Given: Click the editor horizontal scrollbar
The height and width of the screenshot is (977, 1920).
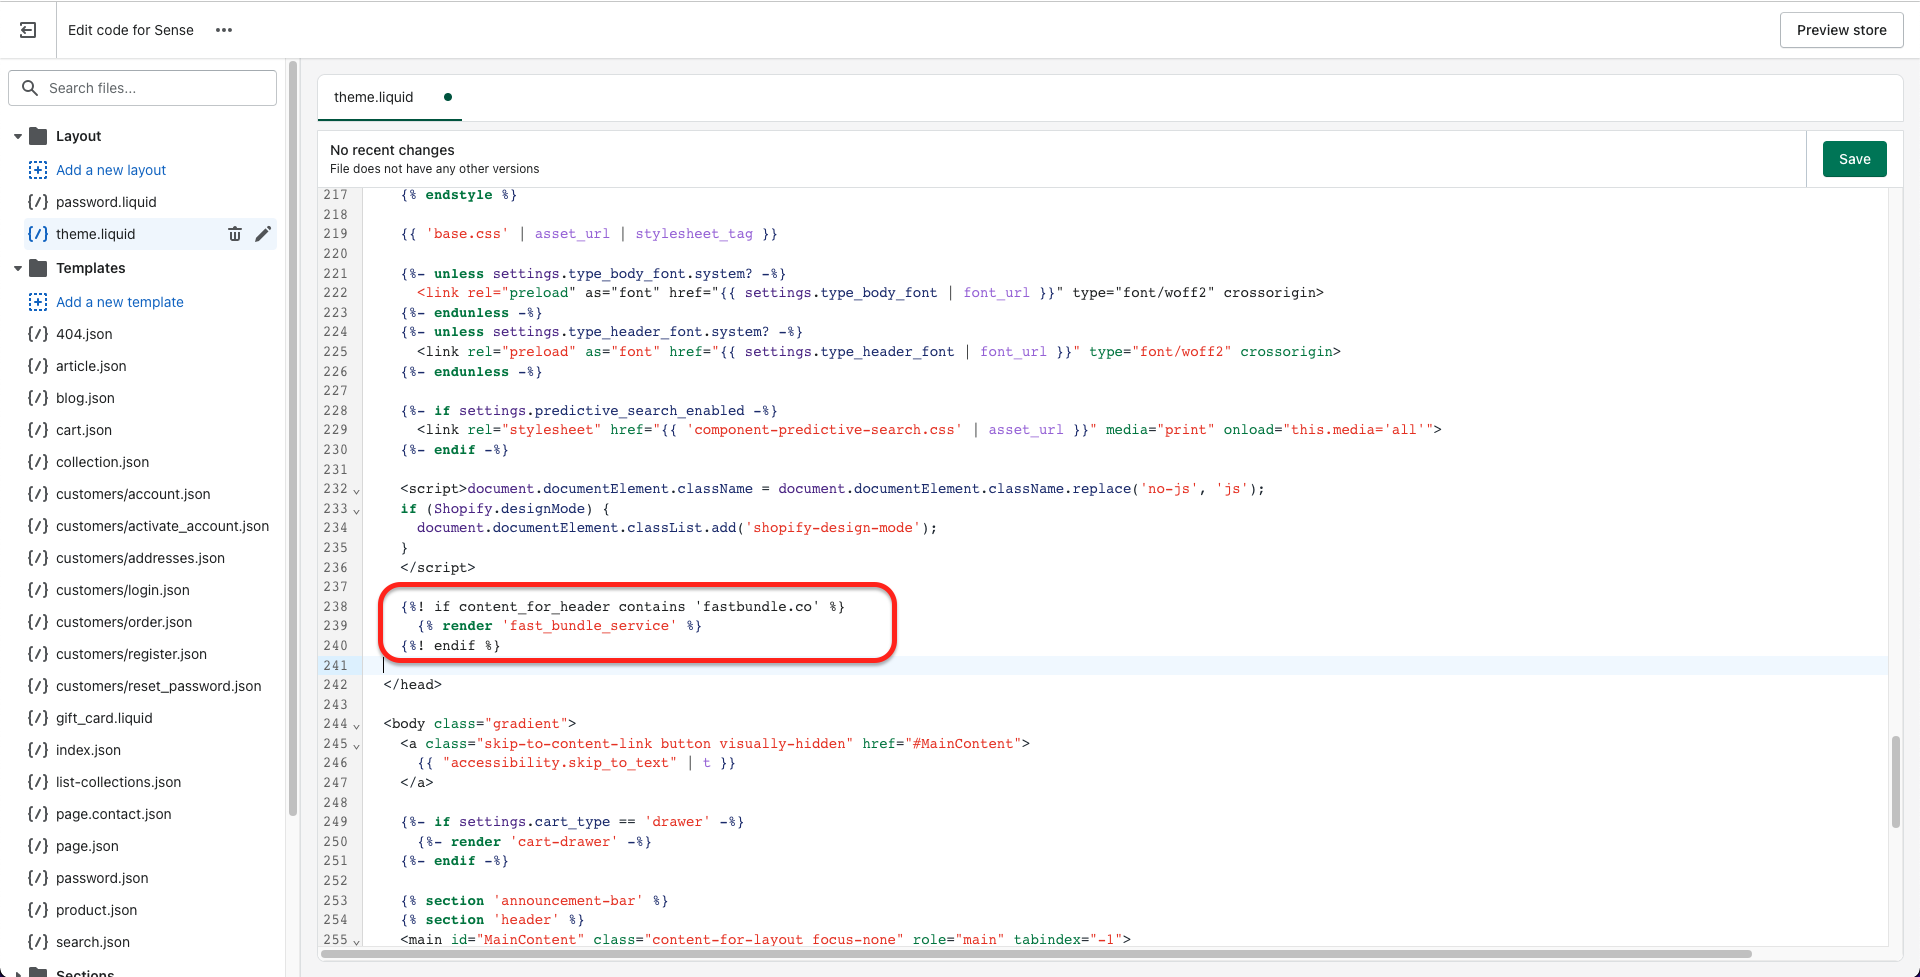Looking at the screenshot, I should point(1035,954).
